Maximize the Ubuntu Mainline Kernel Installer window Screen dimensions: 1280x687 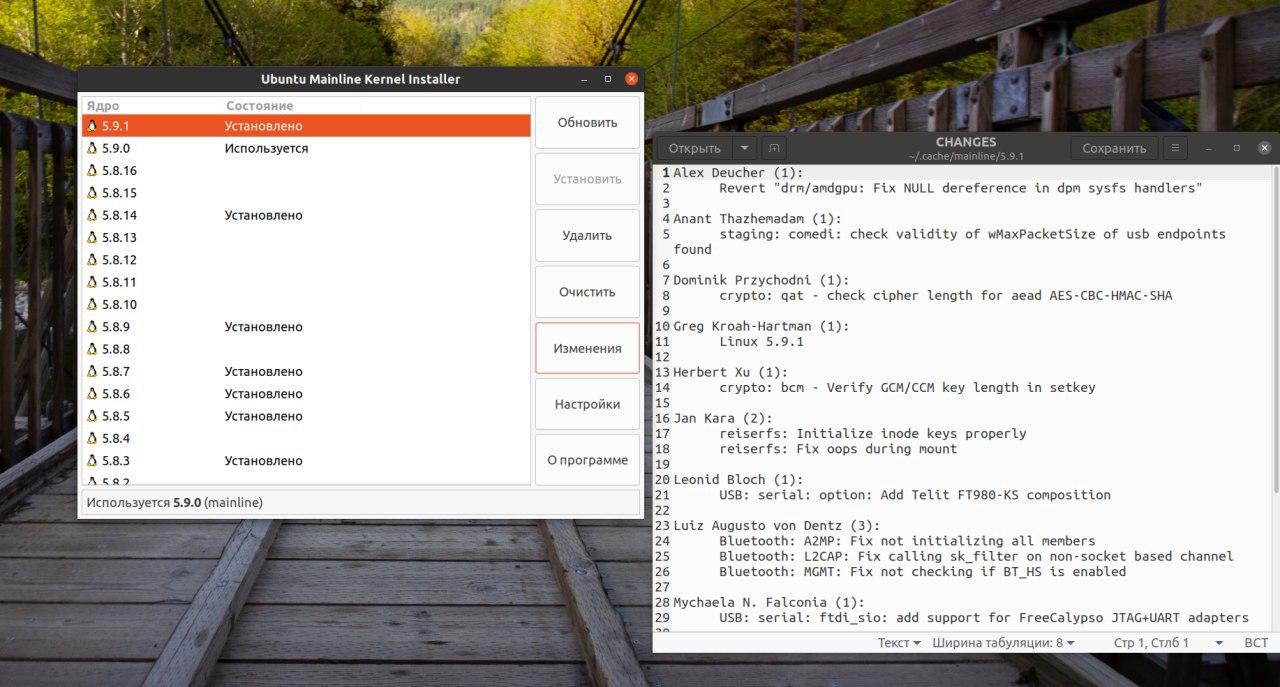607,79
